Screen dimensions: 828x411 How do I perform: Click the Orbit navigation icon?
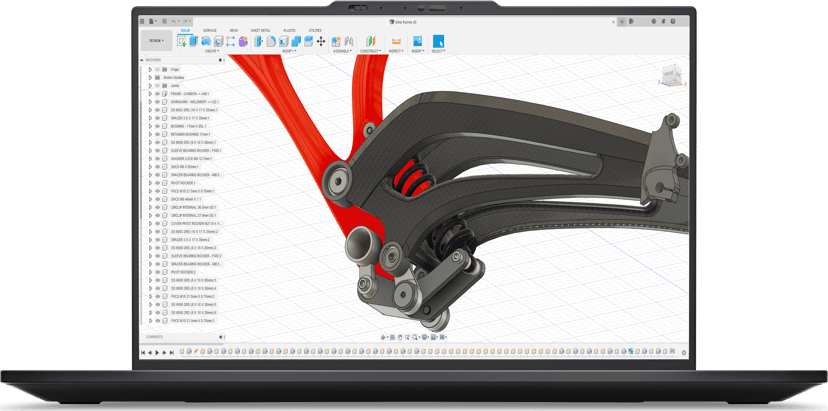(x=384, y=337)
